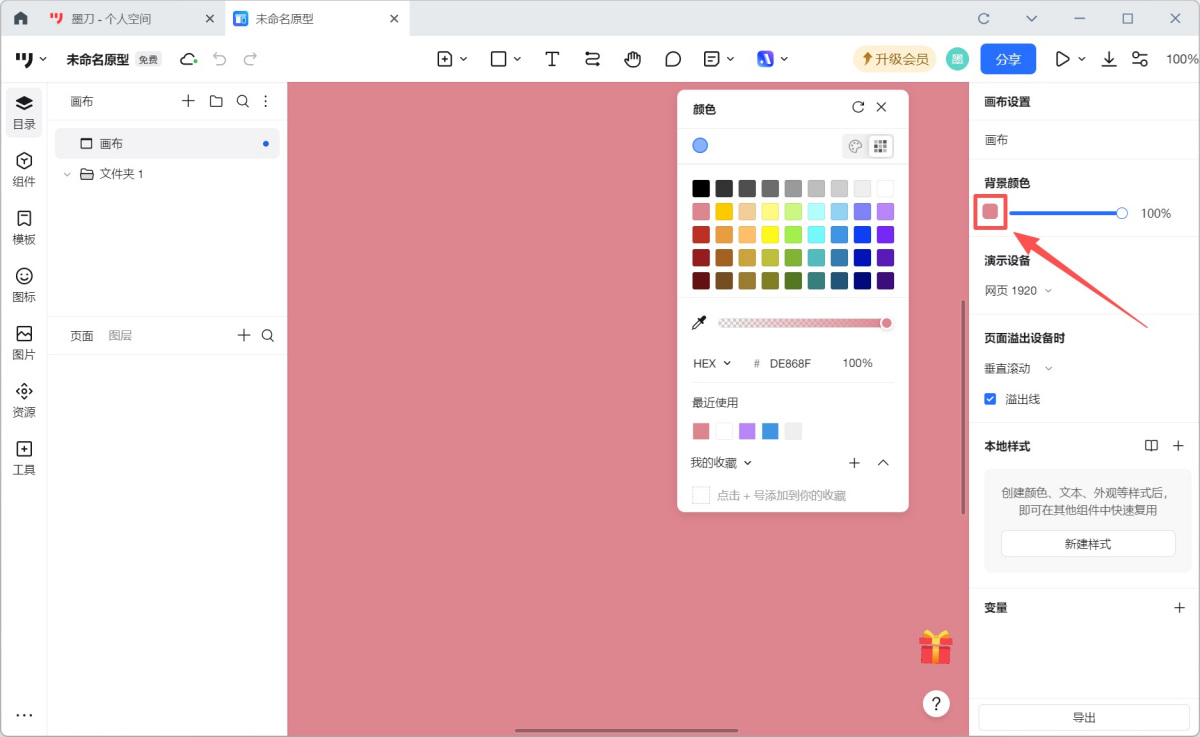
Task: Select the Text tool in toolbar
Action: pos(552,59)
